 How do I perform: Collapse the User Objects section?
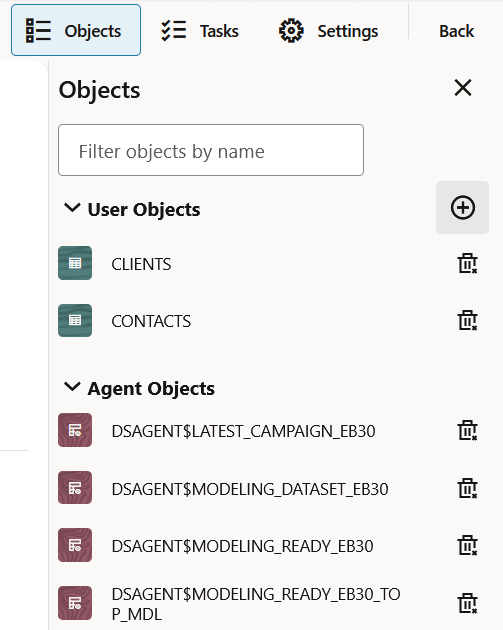point(72,208)
